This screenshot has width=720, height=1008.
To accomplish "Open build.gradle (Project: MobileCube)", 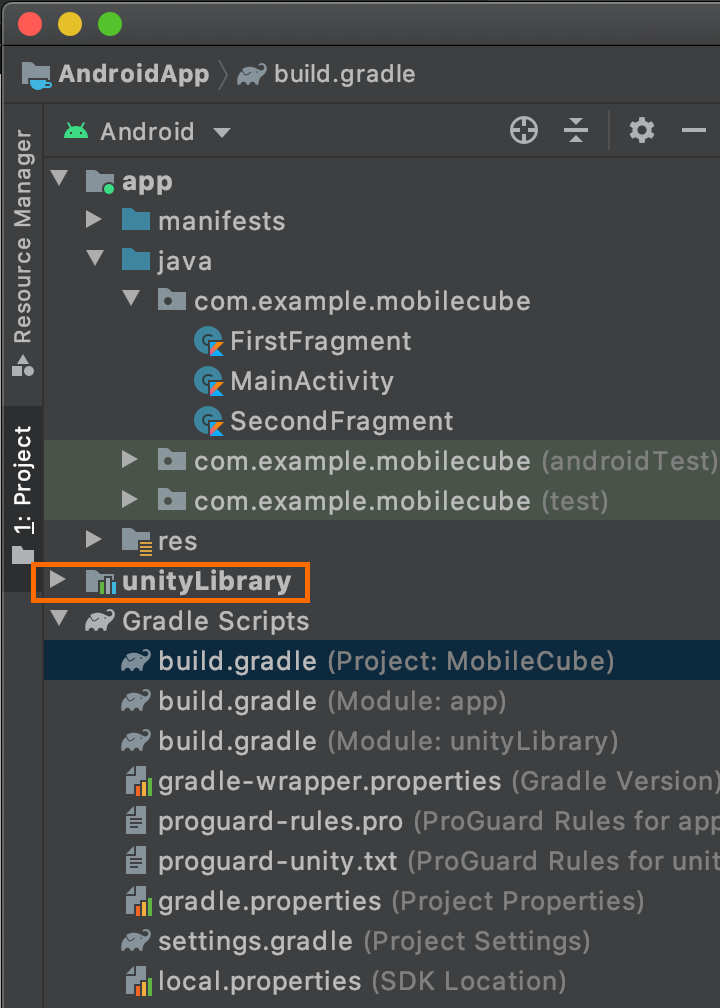I will click(382, 661).
